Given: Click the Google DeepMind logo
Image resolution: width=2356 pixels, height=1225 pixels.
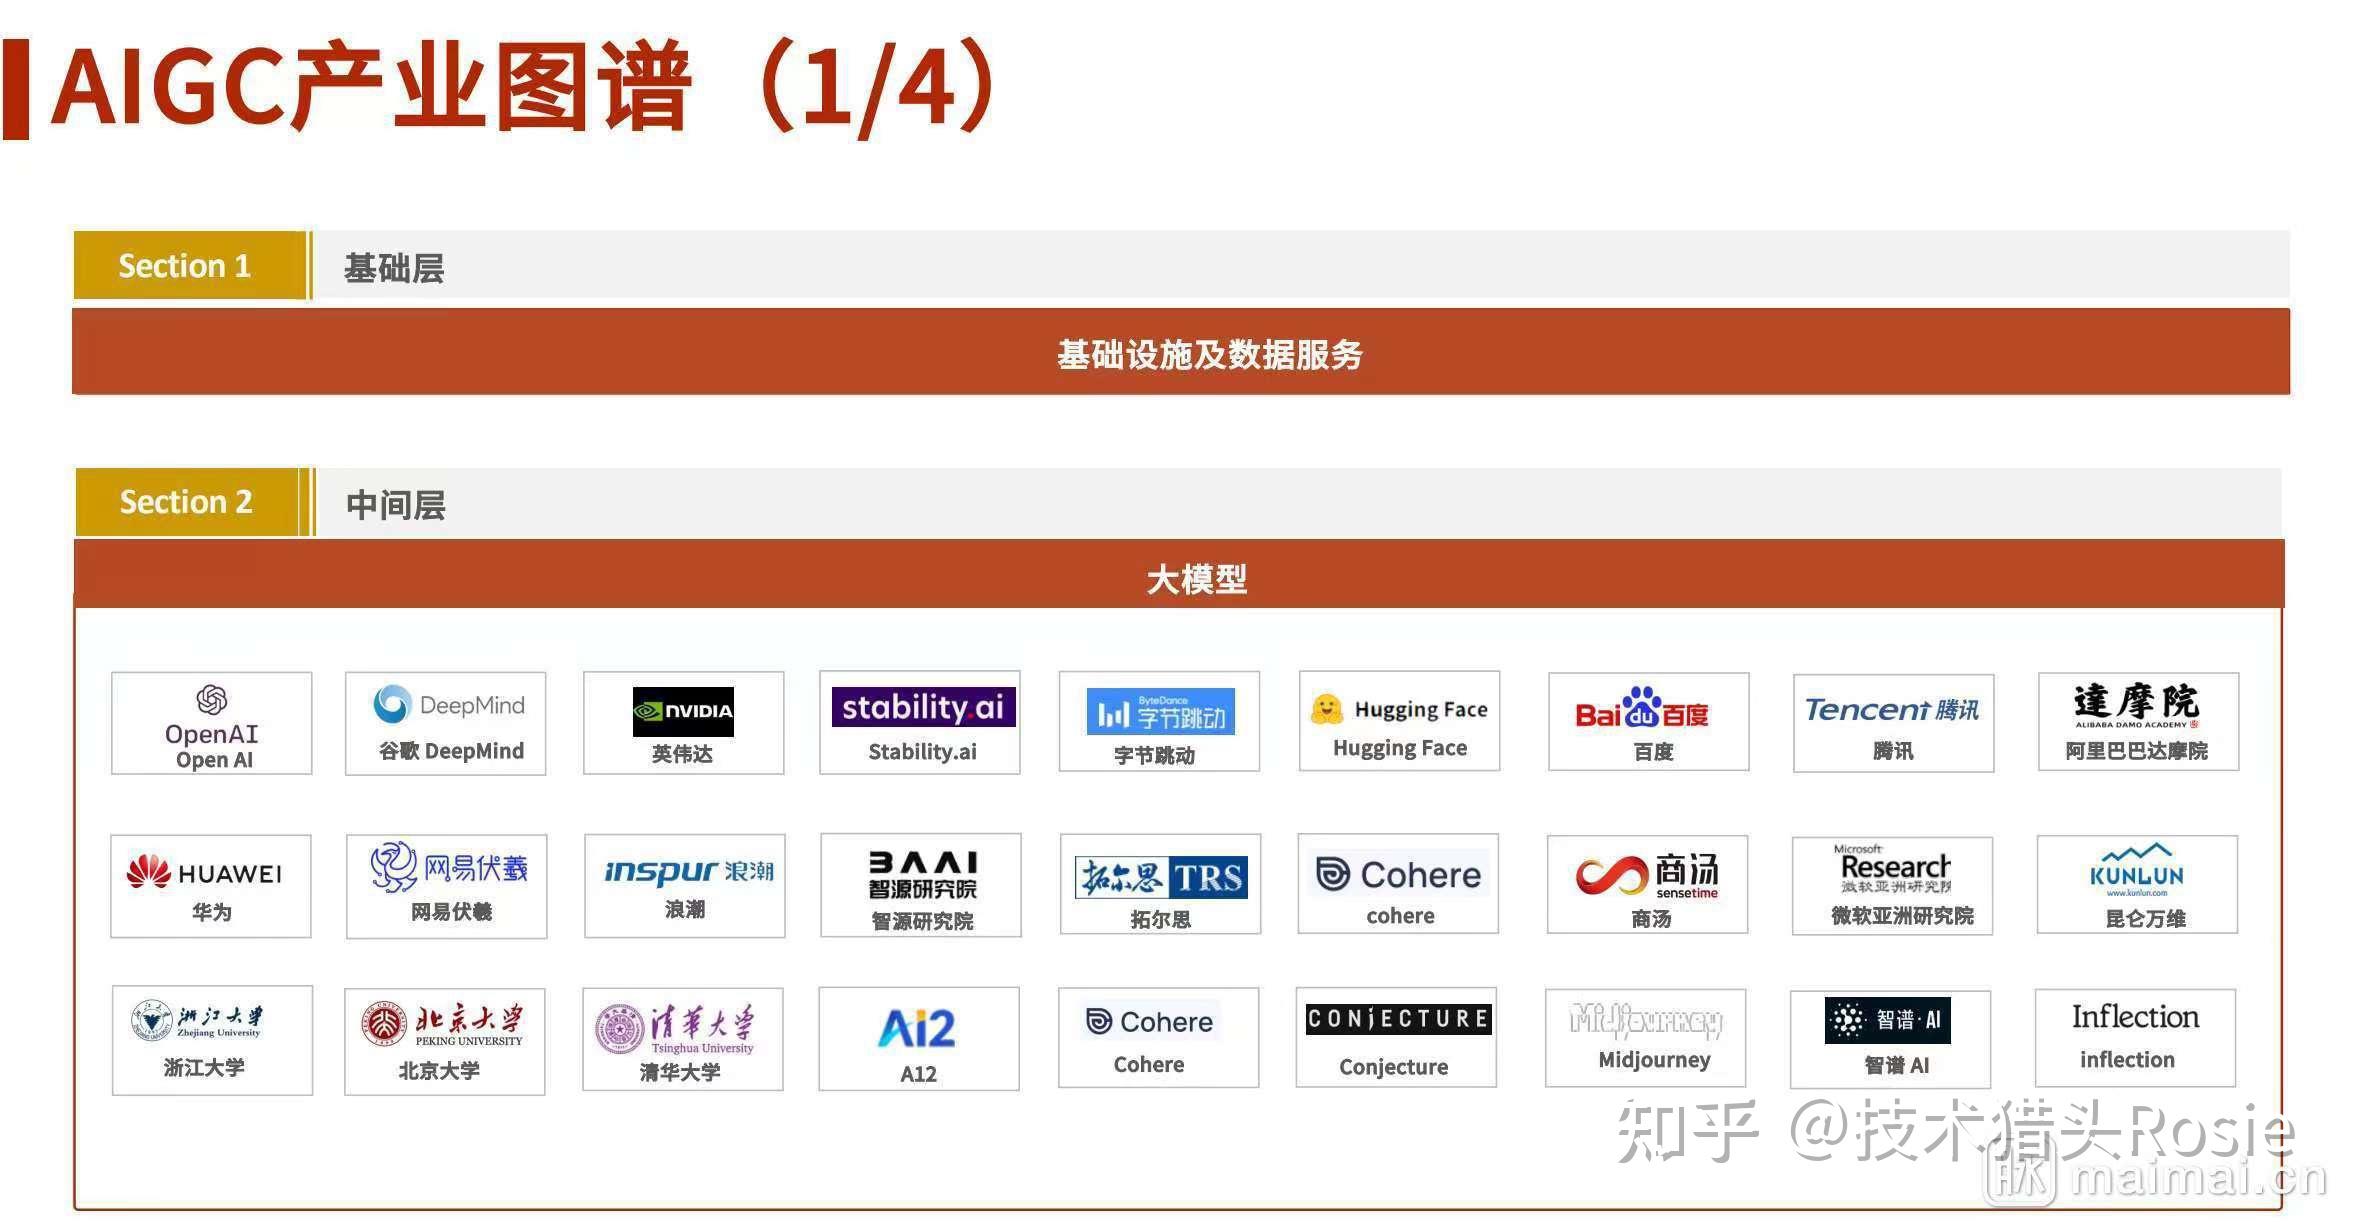Looking at the screenshot, I should [445, 705].
